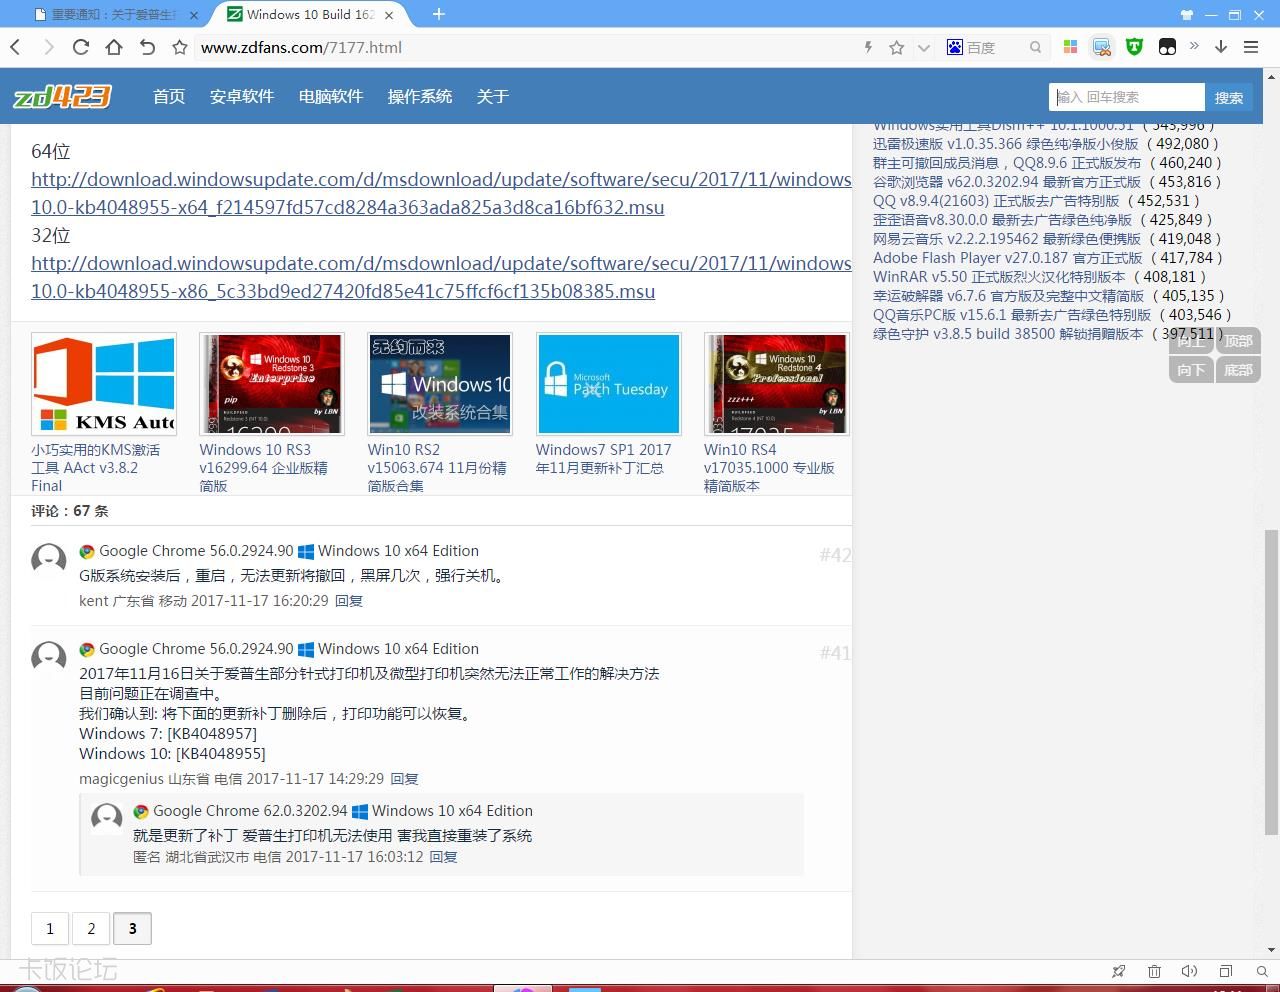
Task: Open the 32-bit kb4048955-x86 download link
Action: (441, 277)
